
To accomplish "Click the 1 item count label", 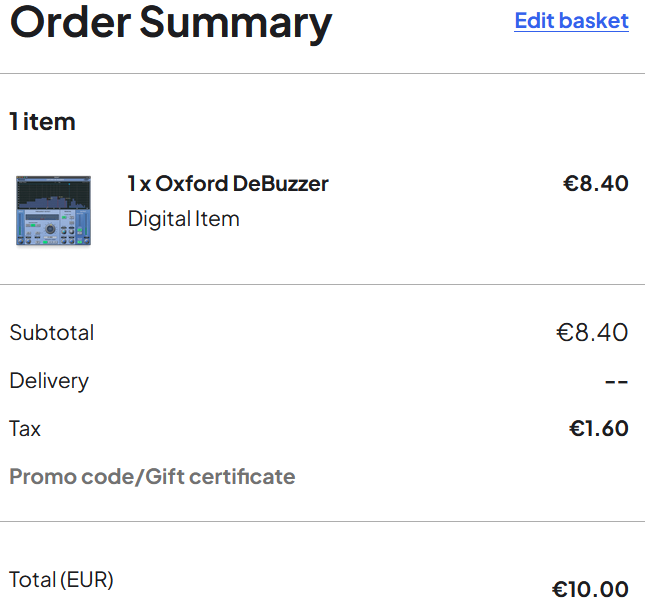I will (42, 122).
